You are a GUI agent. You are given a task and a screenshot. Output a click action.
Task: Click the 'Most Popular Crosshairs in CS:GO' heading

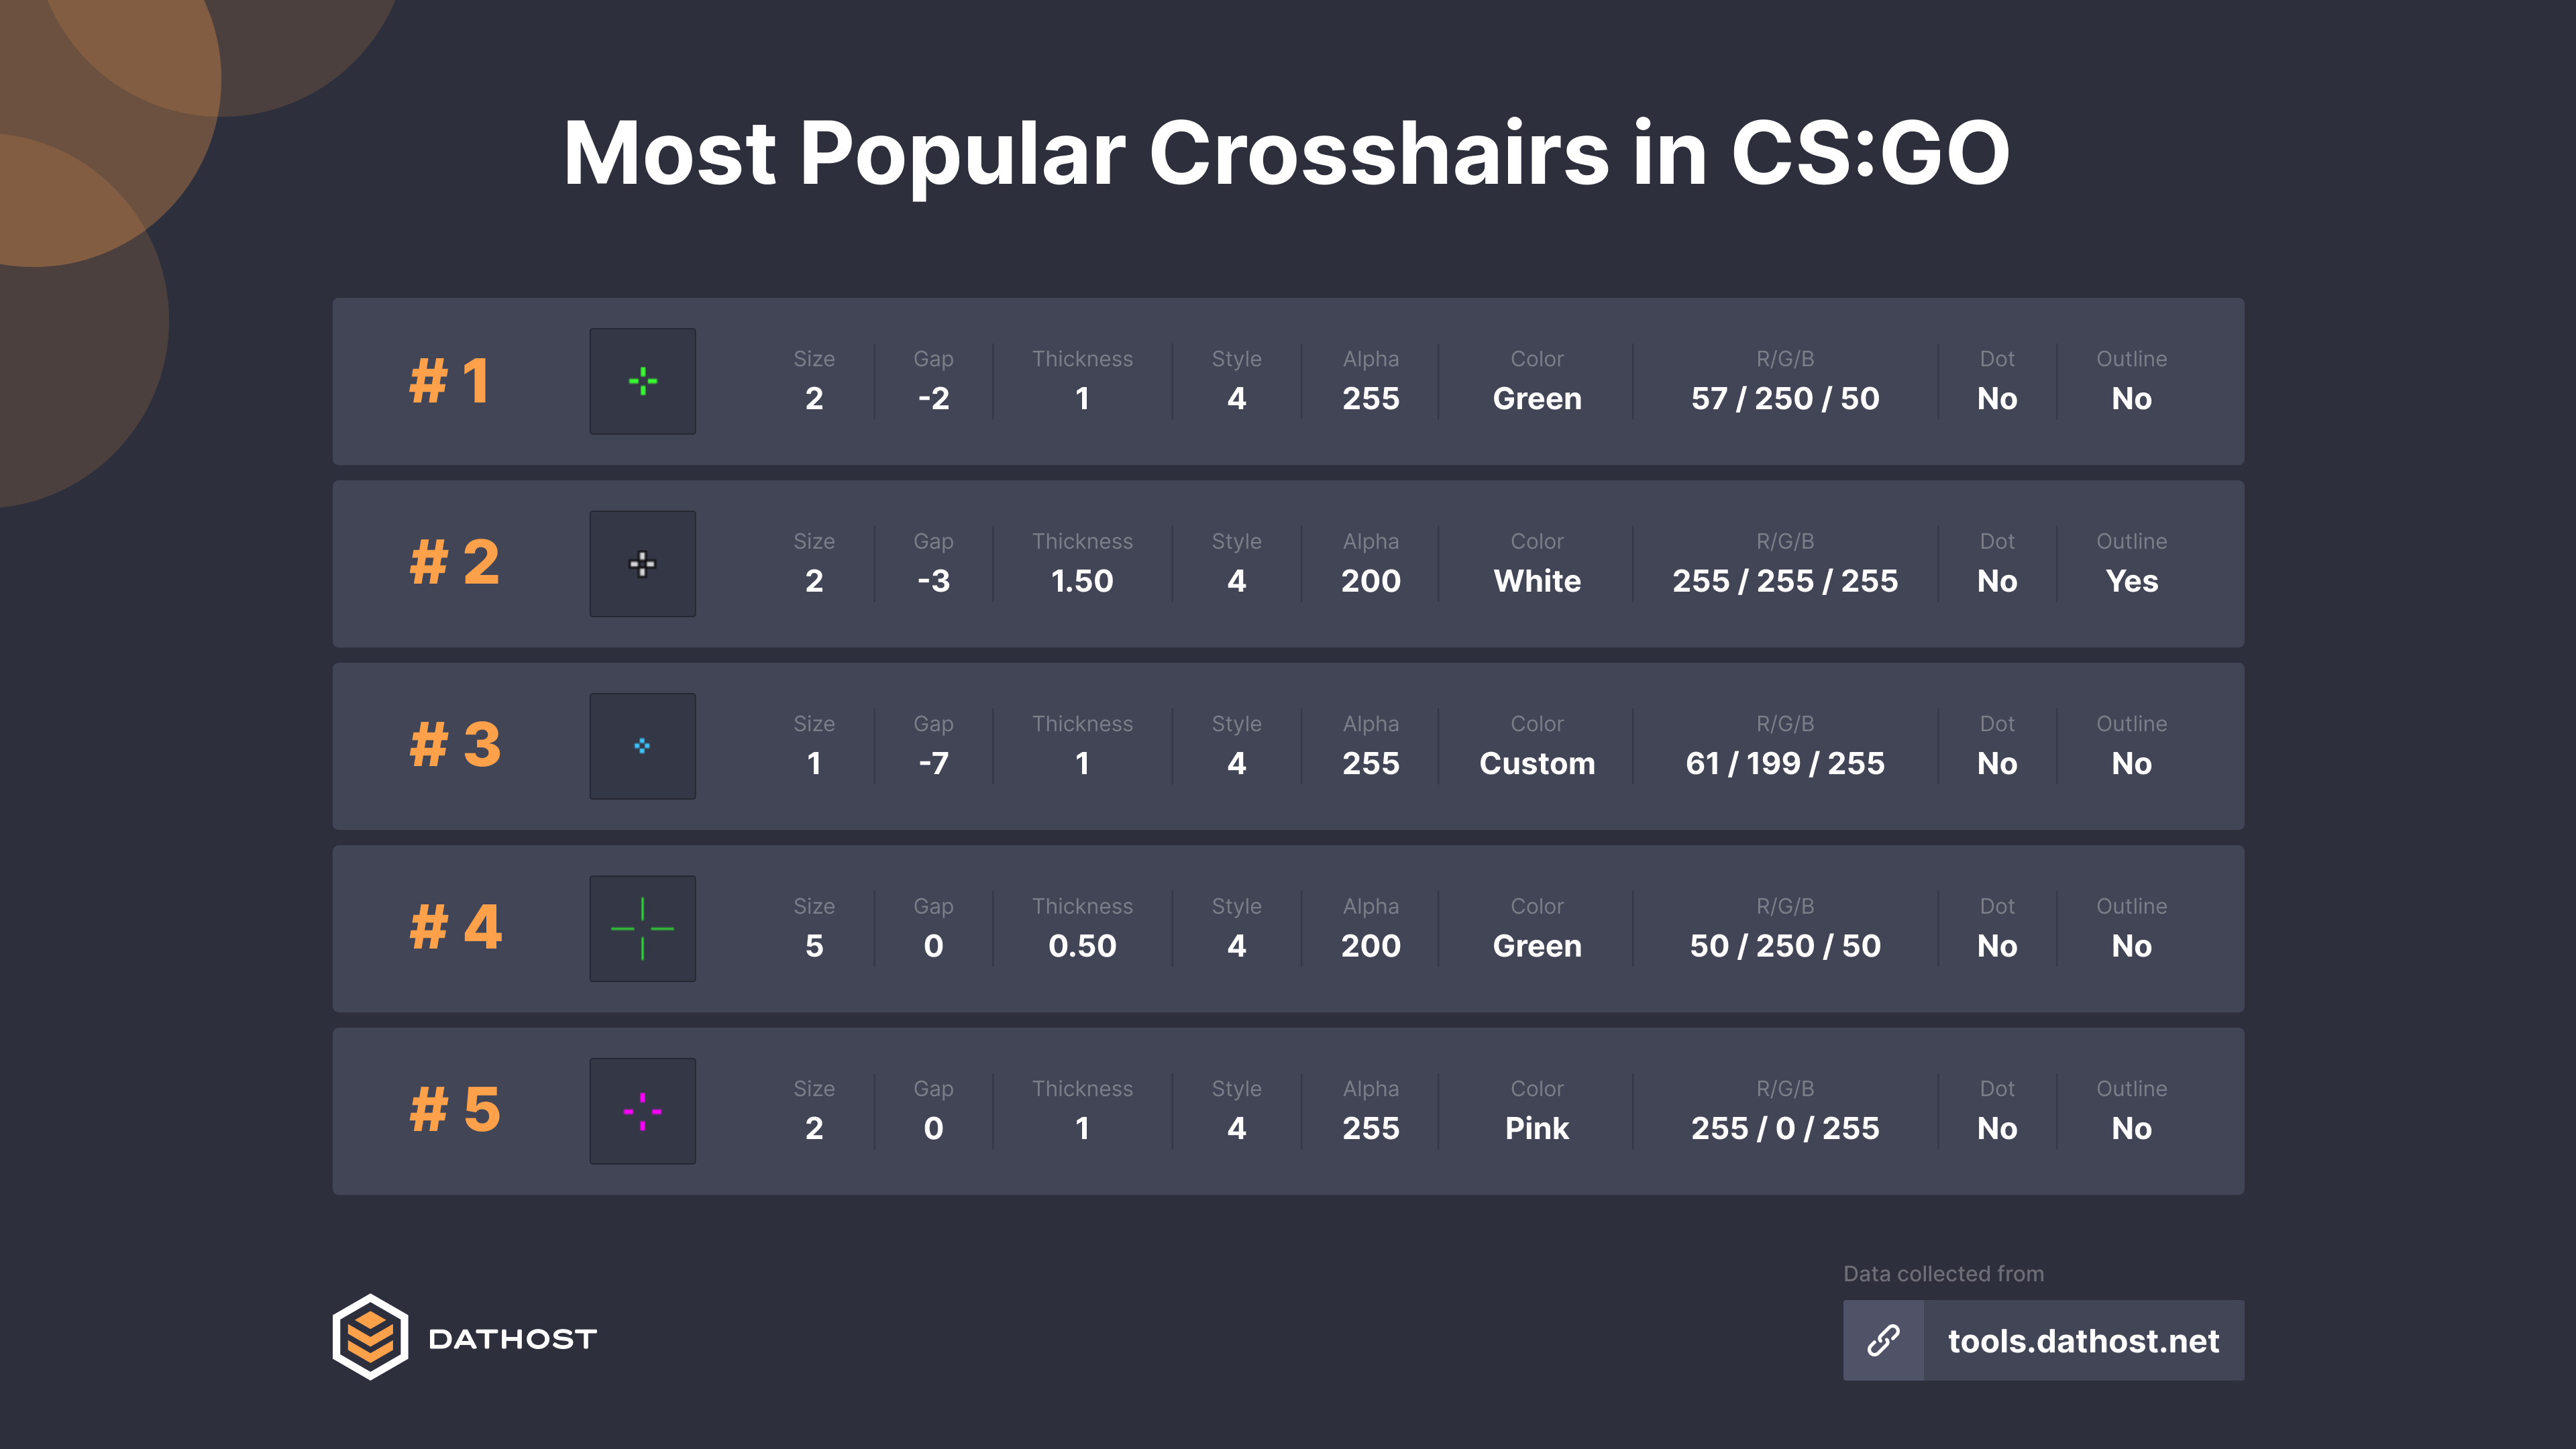point(1287,153)
